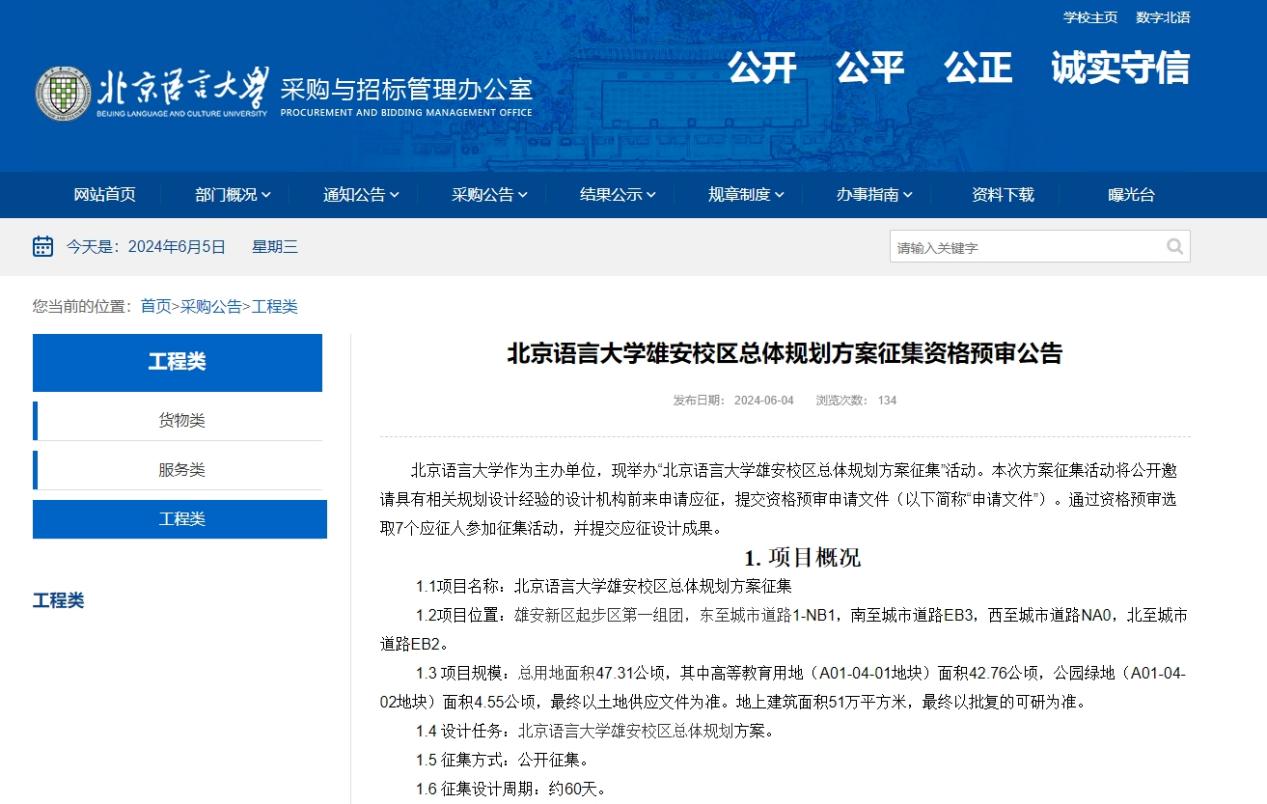Viewport: 1267px width, 804px height.
Task: Click the line 1.5 征集方式：公开征集
Action: point(502,760)
